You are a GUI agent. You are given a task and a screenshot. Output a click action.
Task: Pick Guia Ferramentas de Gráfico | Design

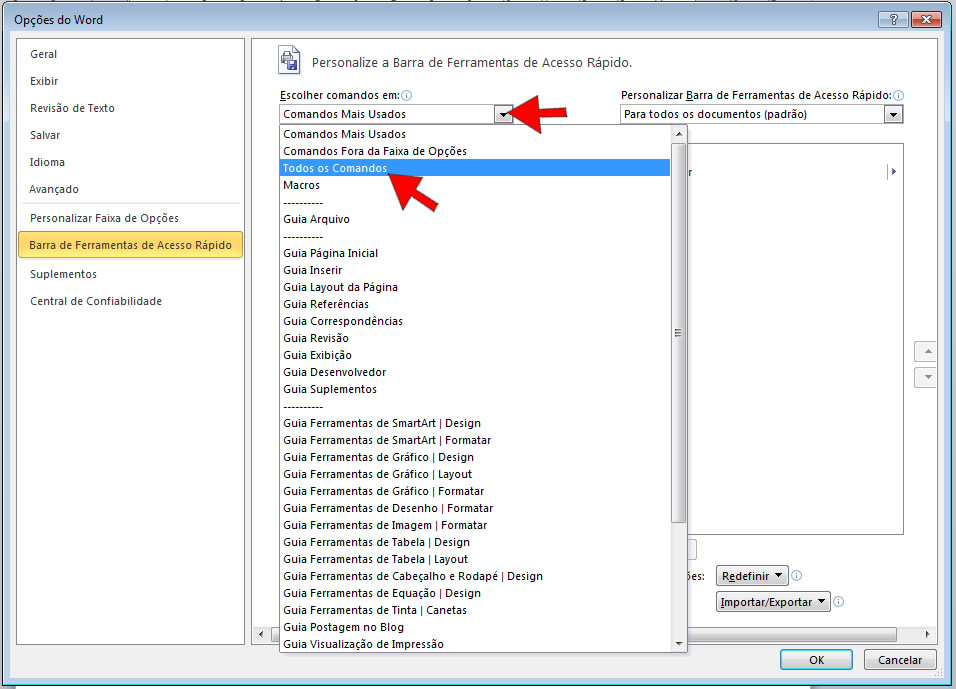coord(475,457)
